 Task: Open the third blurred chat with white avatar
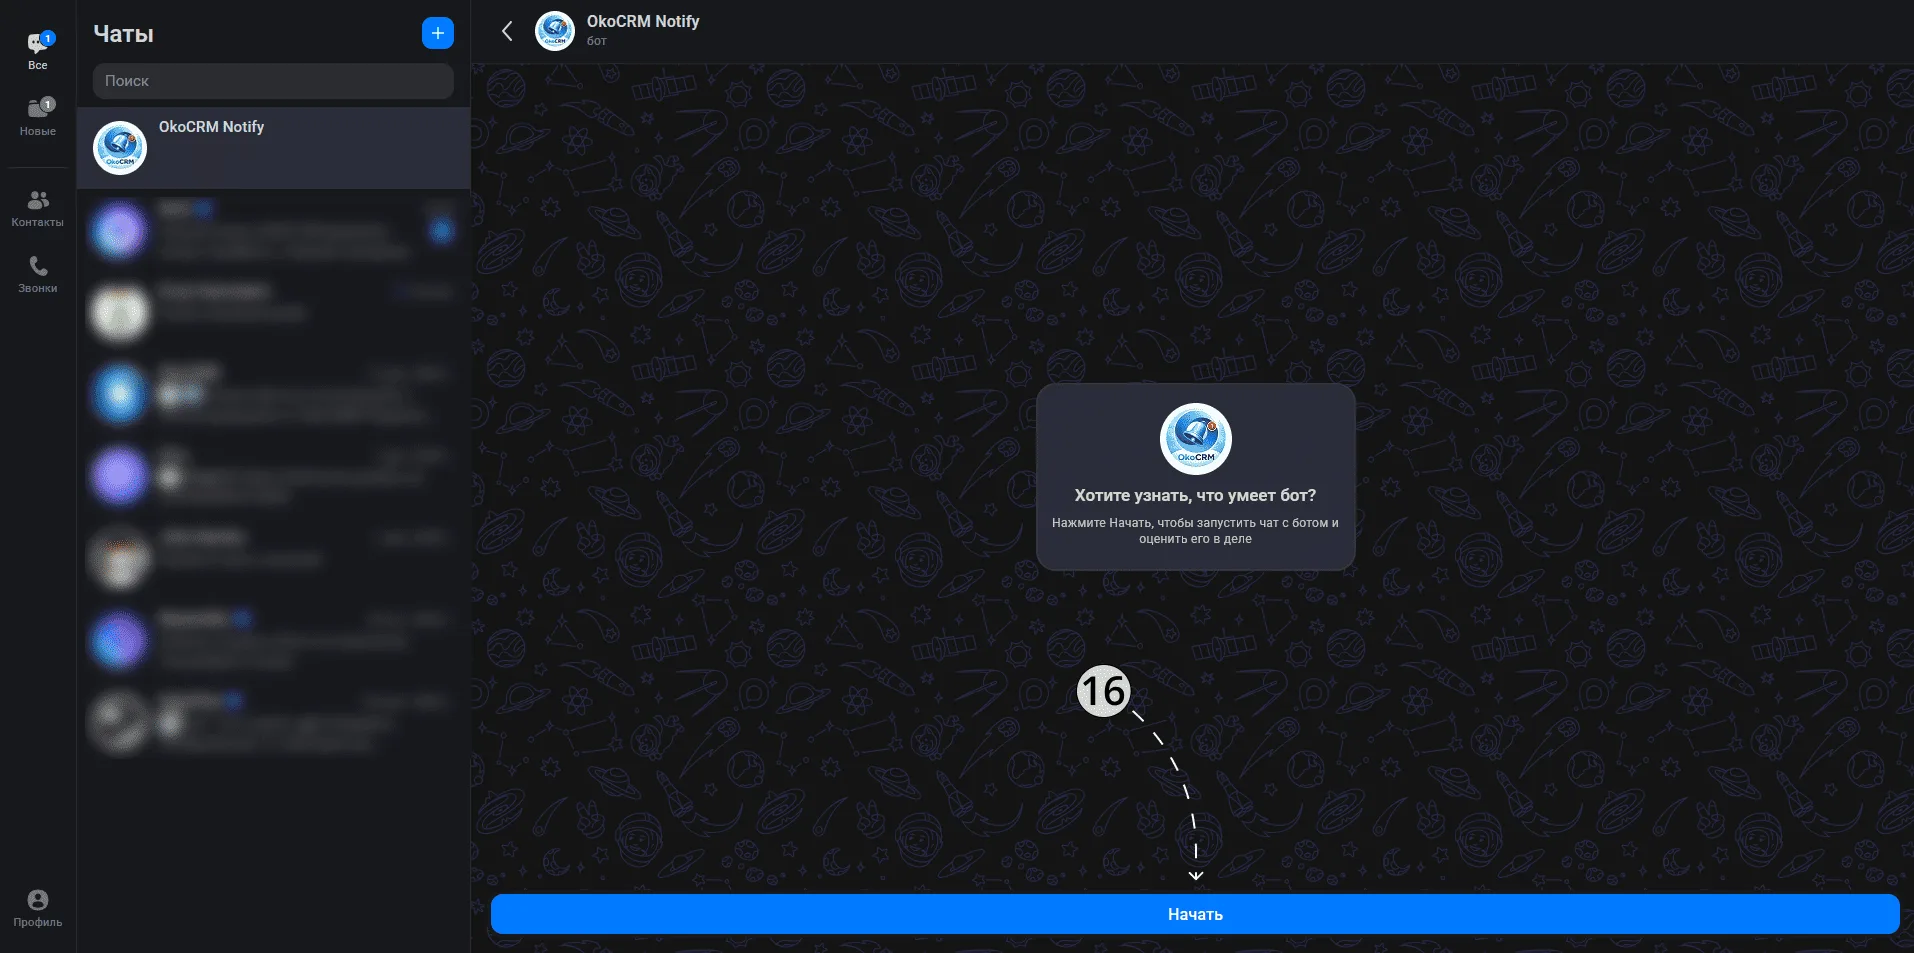(x=274, y=312)
